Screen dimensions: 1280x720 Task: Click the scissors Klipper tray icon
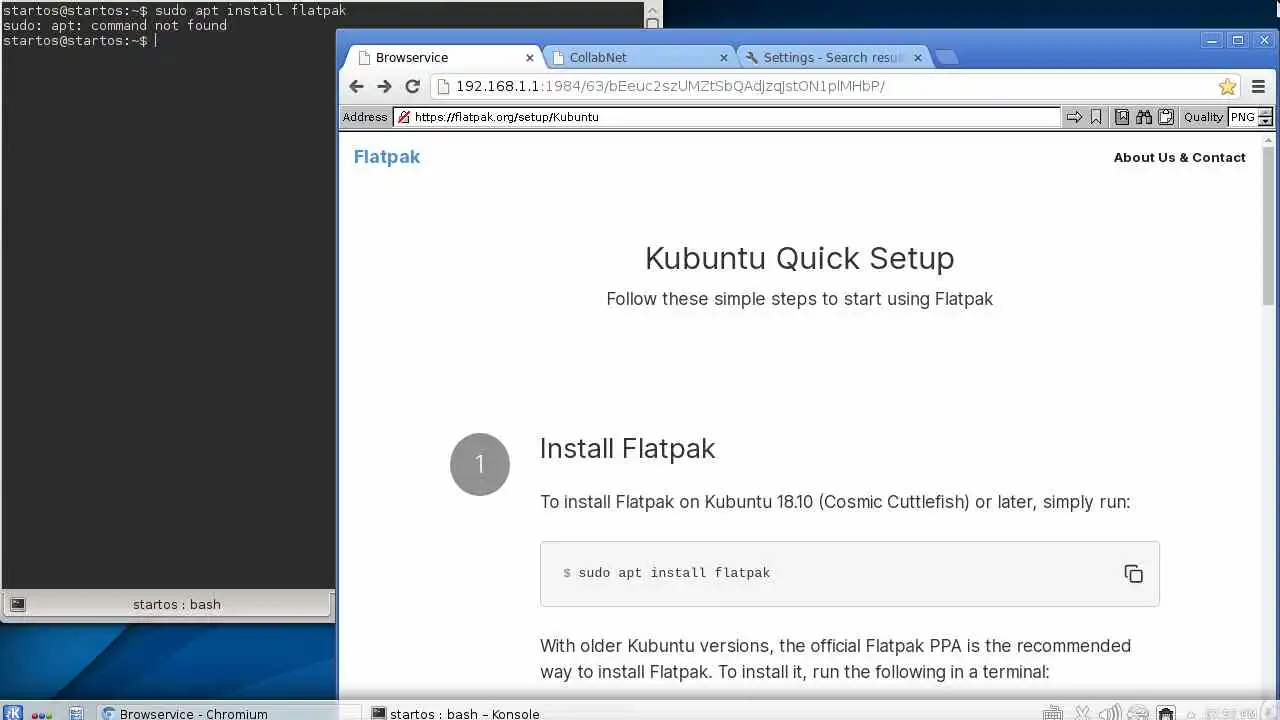(1082, 713)
